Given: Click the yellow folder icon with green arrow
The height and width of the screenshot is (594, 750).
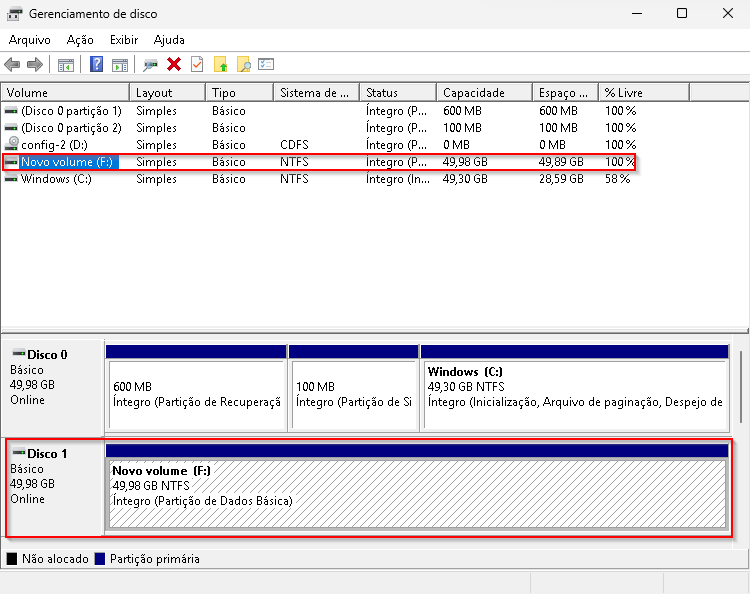Looking at the screenshot, I should coord(221,65).
